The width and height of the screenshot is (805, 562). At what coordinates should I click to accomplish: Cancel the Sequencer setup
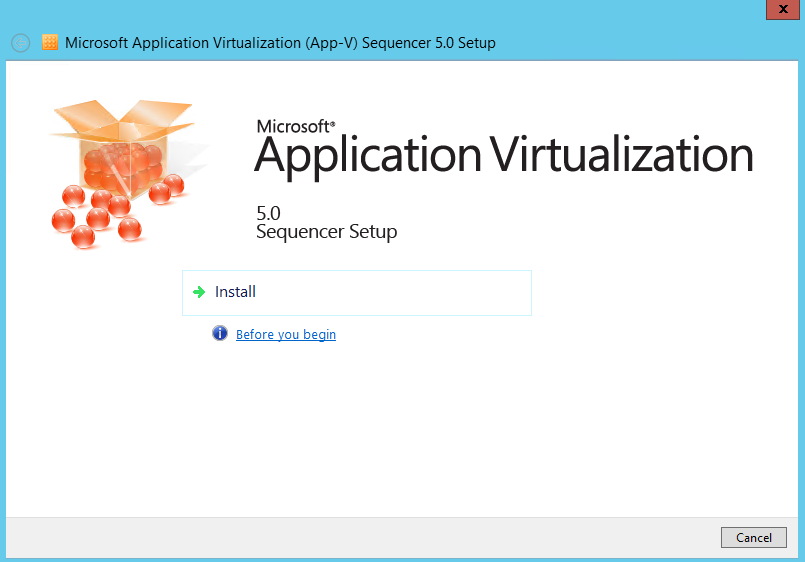coord(753,537)
